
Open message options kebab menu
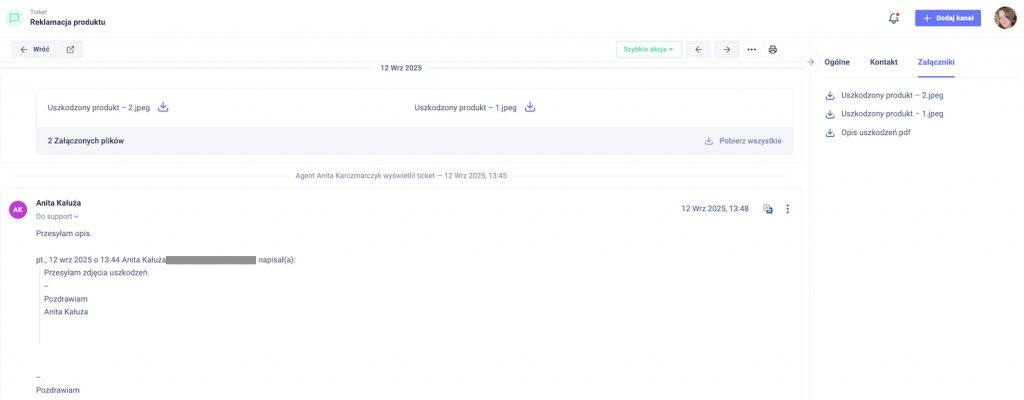click(x=787, y=209)
